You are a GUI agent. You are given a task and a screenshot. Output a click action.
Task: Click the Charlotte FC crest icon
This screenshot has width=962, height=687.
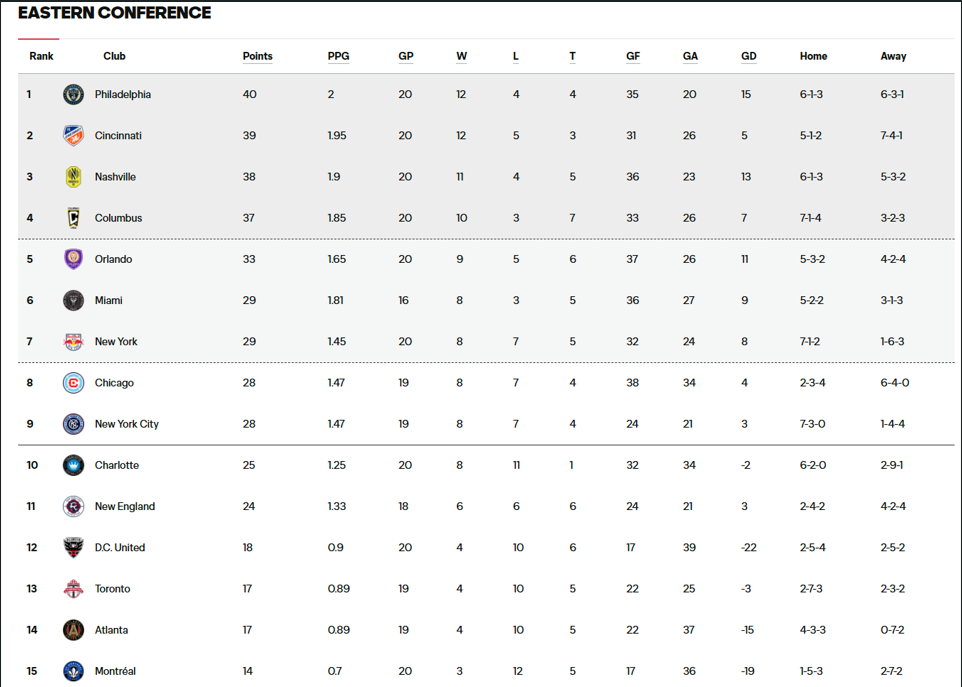pos(74,465)
